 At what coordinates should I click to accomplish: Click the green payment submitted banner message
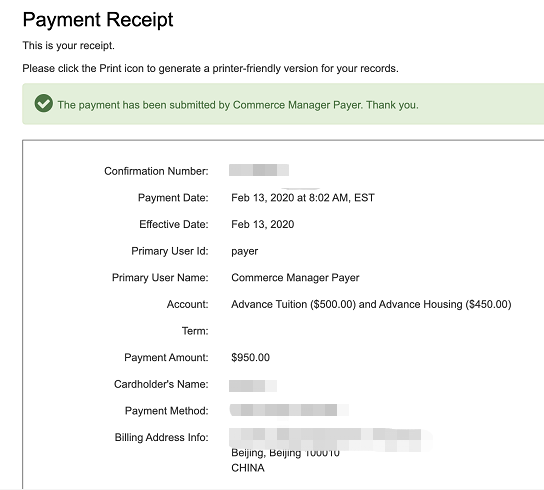(x=238, y=105)
